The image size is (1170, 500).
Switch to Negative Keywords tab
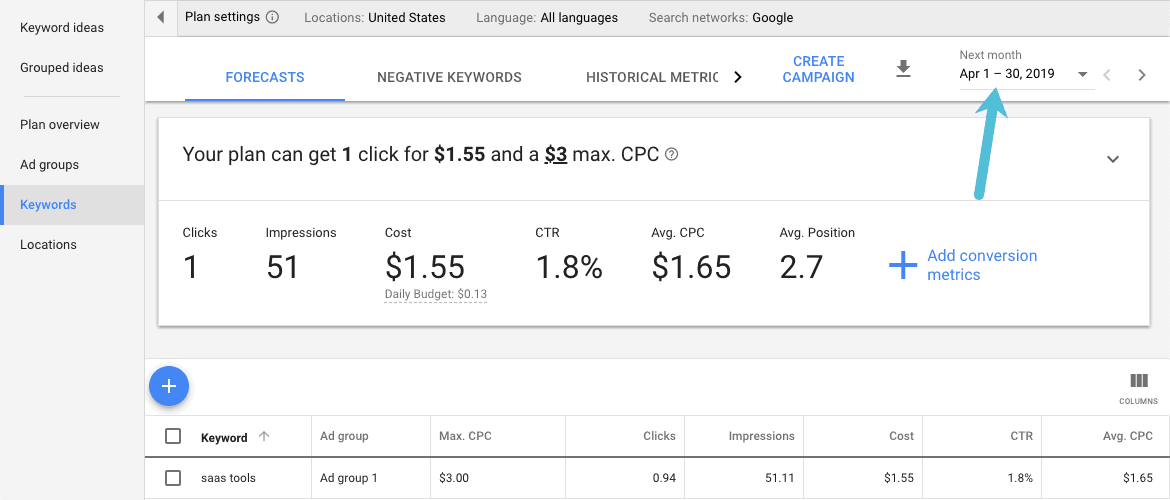coord(449,77)
